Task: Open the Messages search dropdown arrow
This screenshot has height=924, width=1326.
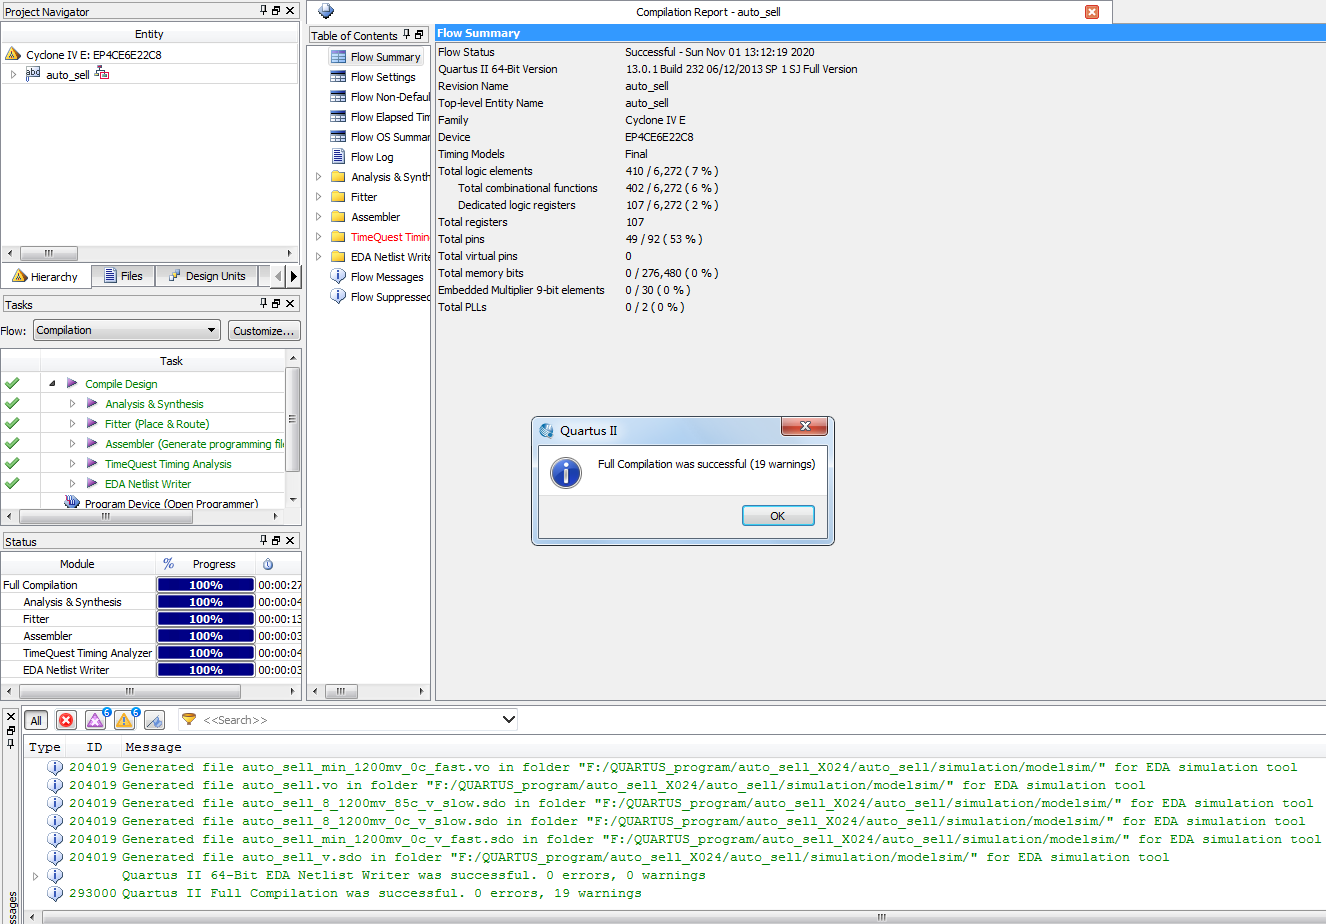Action: (509, 719)
